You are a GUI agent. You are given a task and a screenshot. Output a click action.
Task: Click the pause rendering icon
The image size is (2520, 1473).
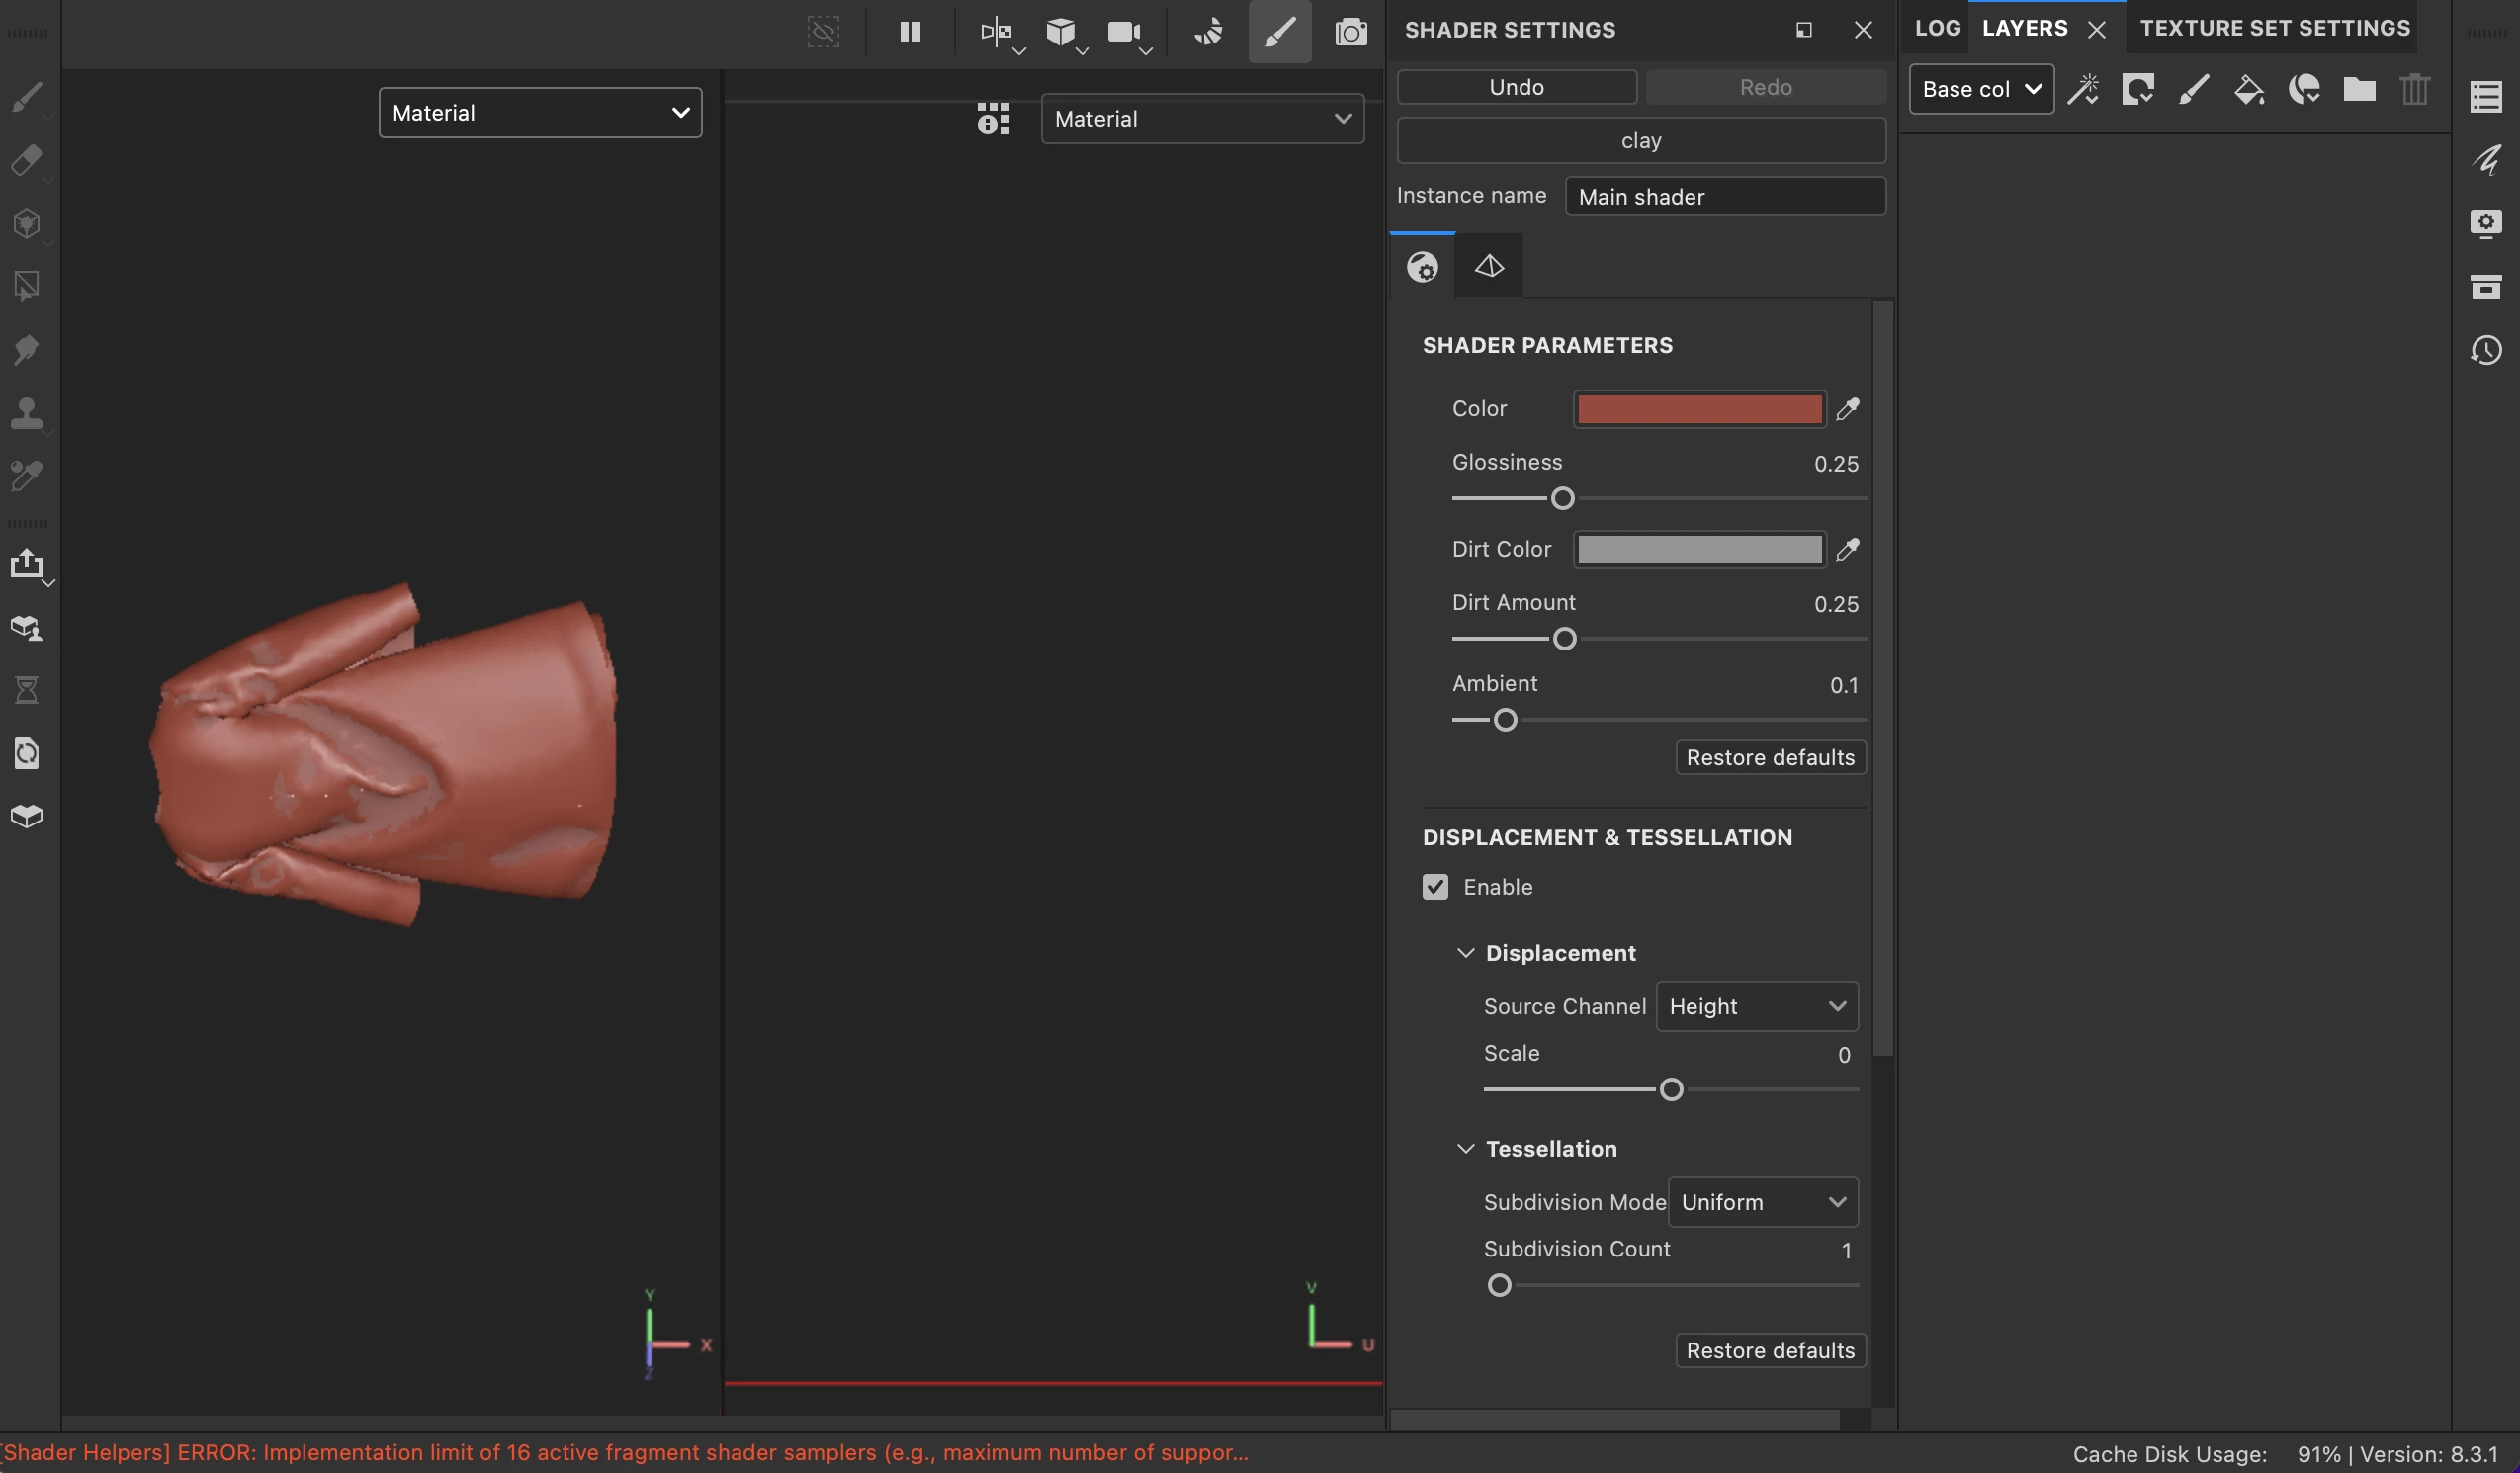[x=909, y=32]
